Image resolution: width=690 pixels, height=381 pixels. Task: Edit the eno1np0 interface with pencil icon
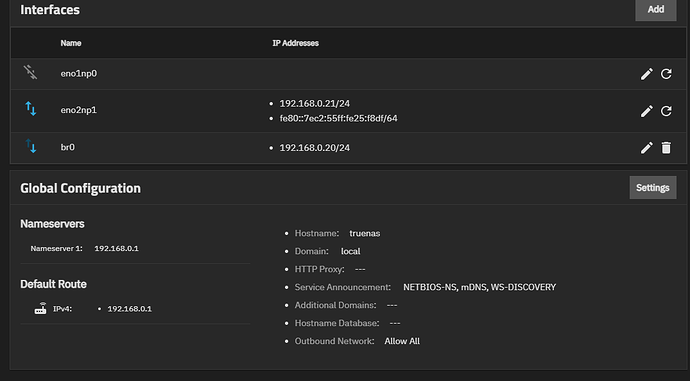646,74
